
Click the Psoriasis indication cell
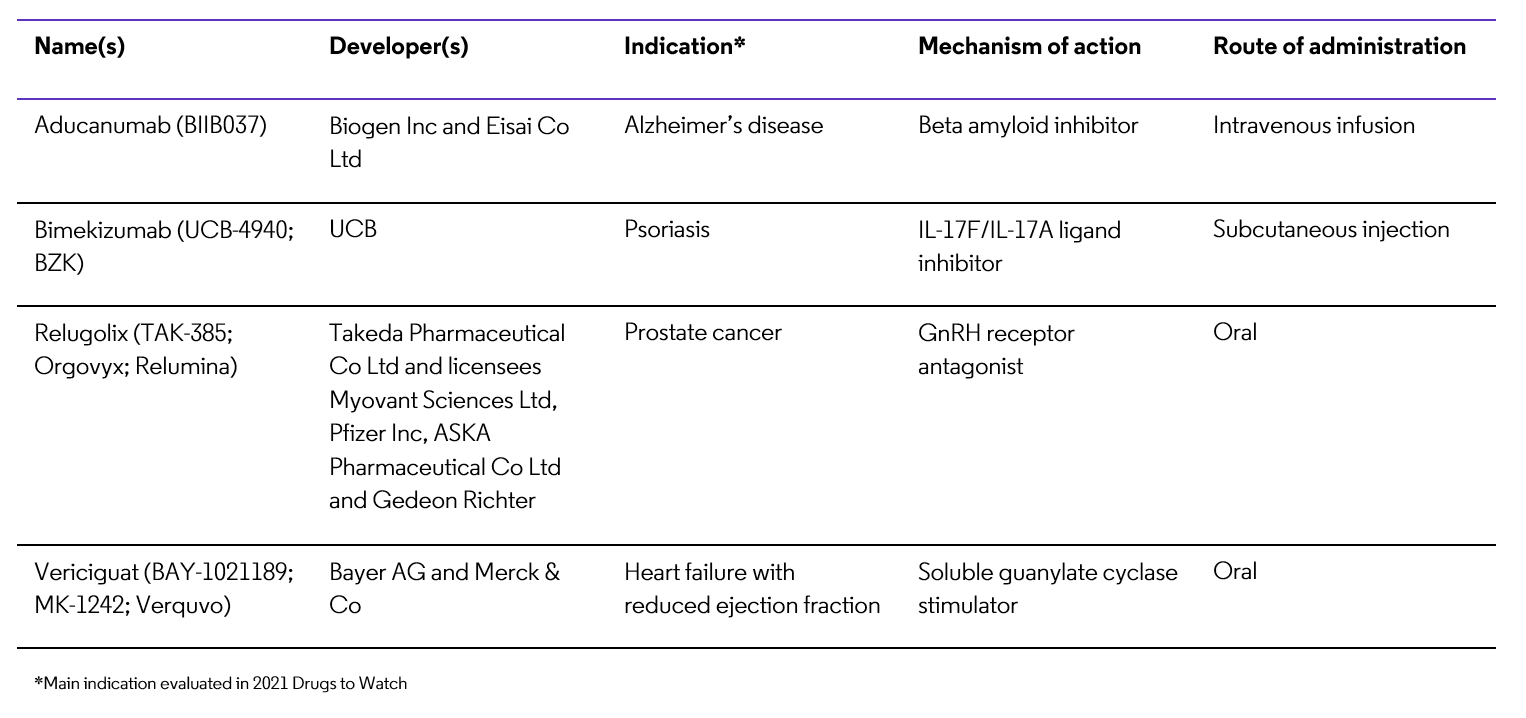click(666, 230)
